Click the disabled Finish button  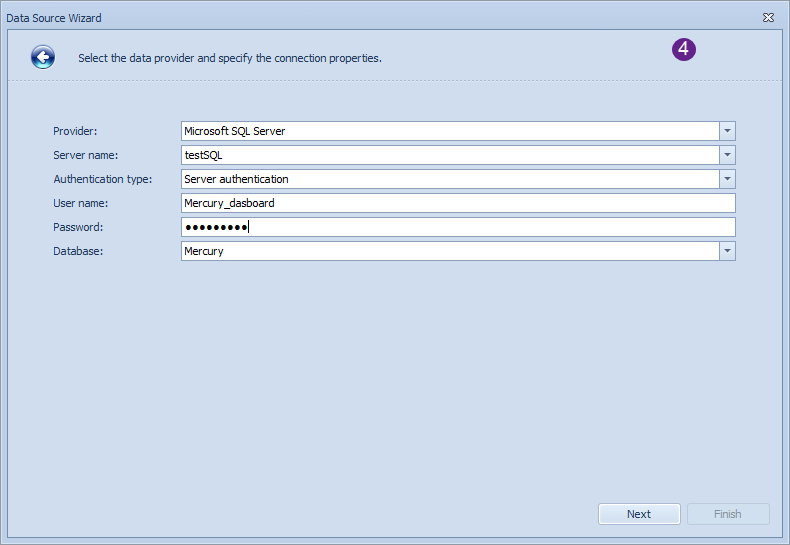pyautogui.click(x=728, y=514)
